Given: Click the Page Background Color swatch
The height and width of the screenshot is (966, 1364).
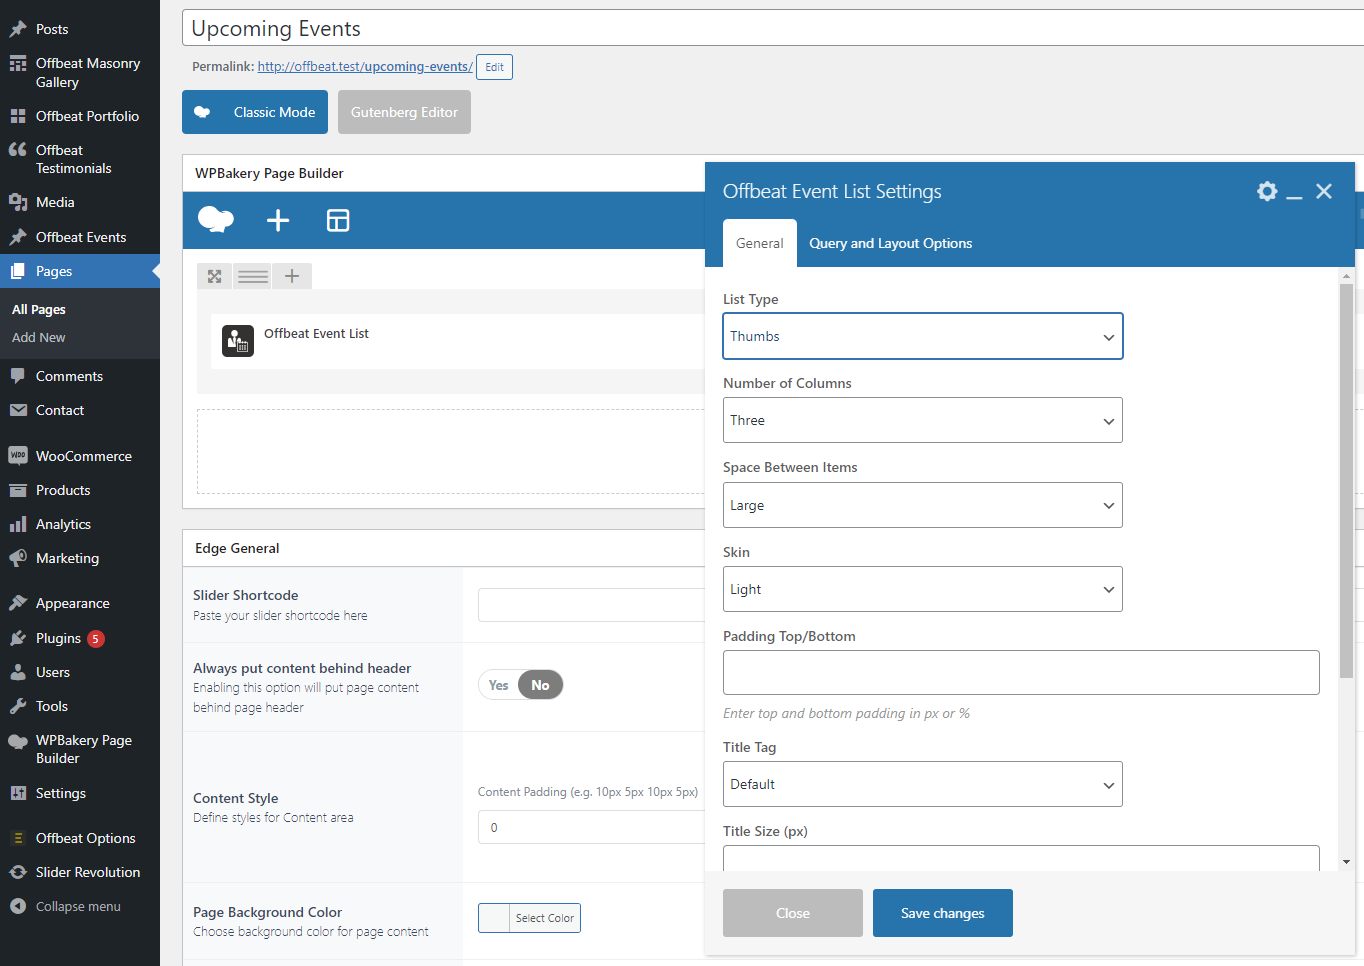Looking at the screenshot, I should (494, 918).
